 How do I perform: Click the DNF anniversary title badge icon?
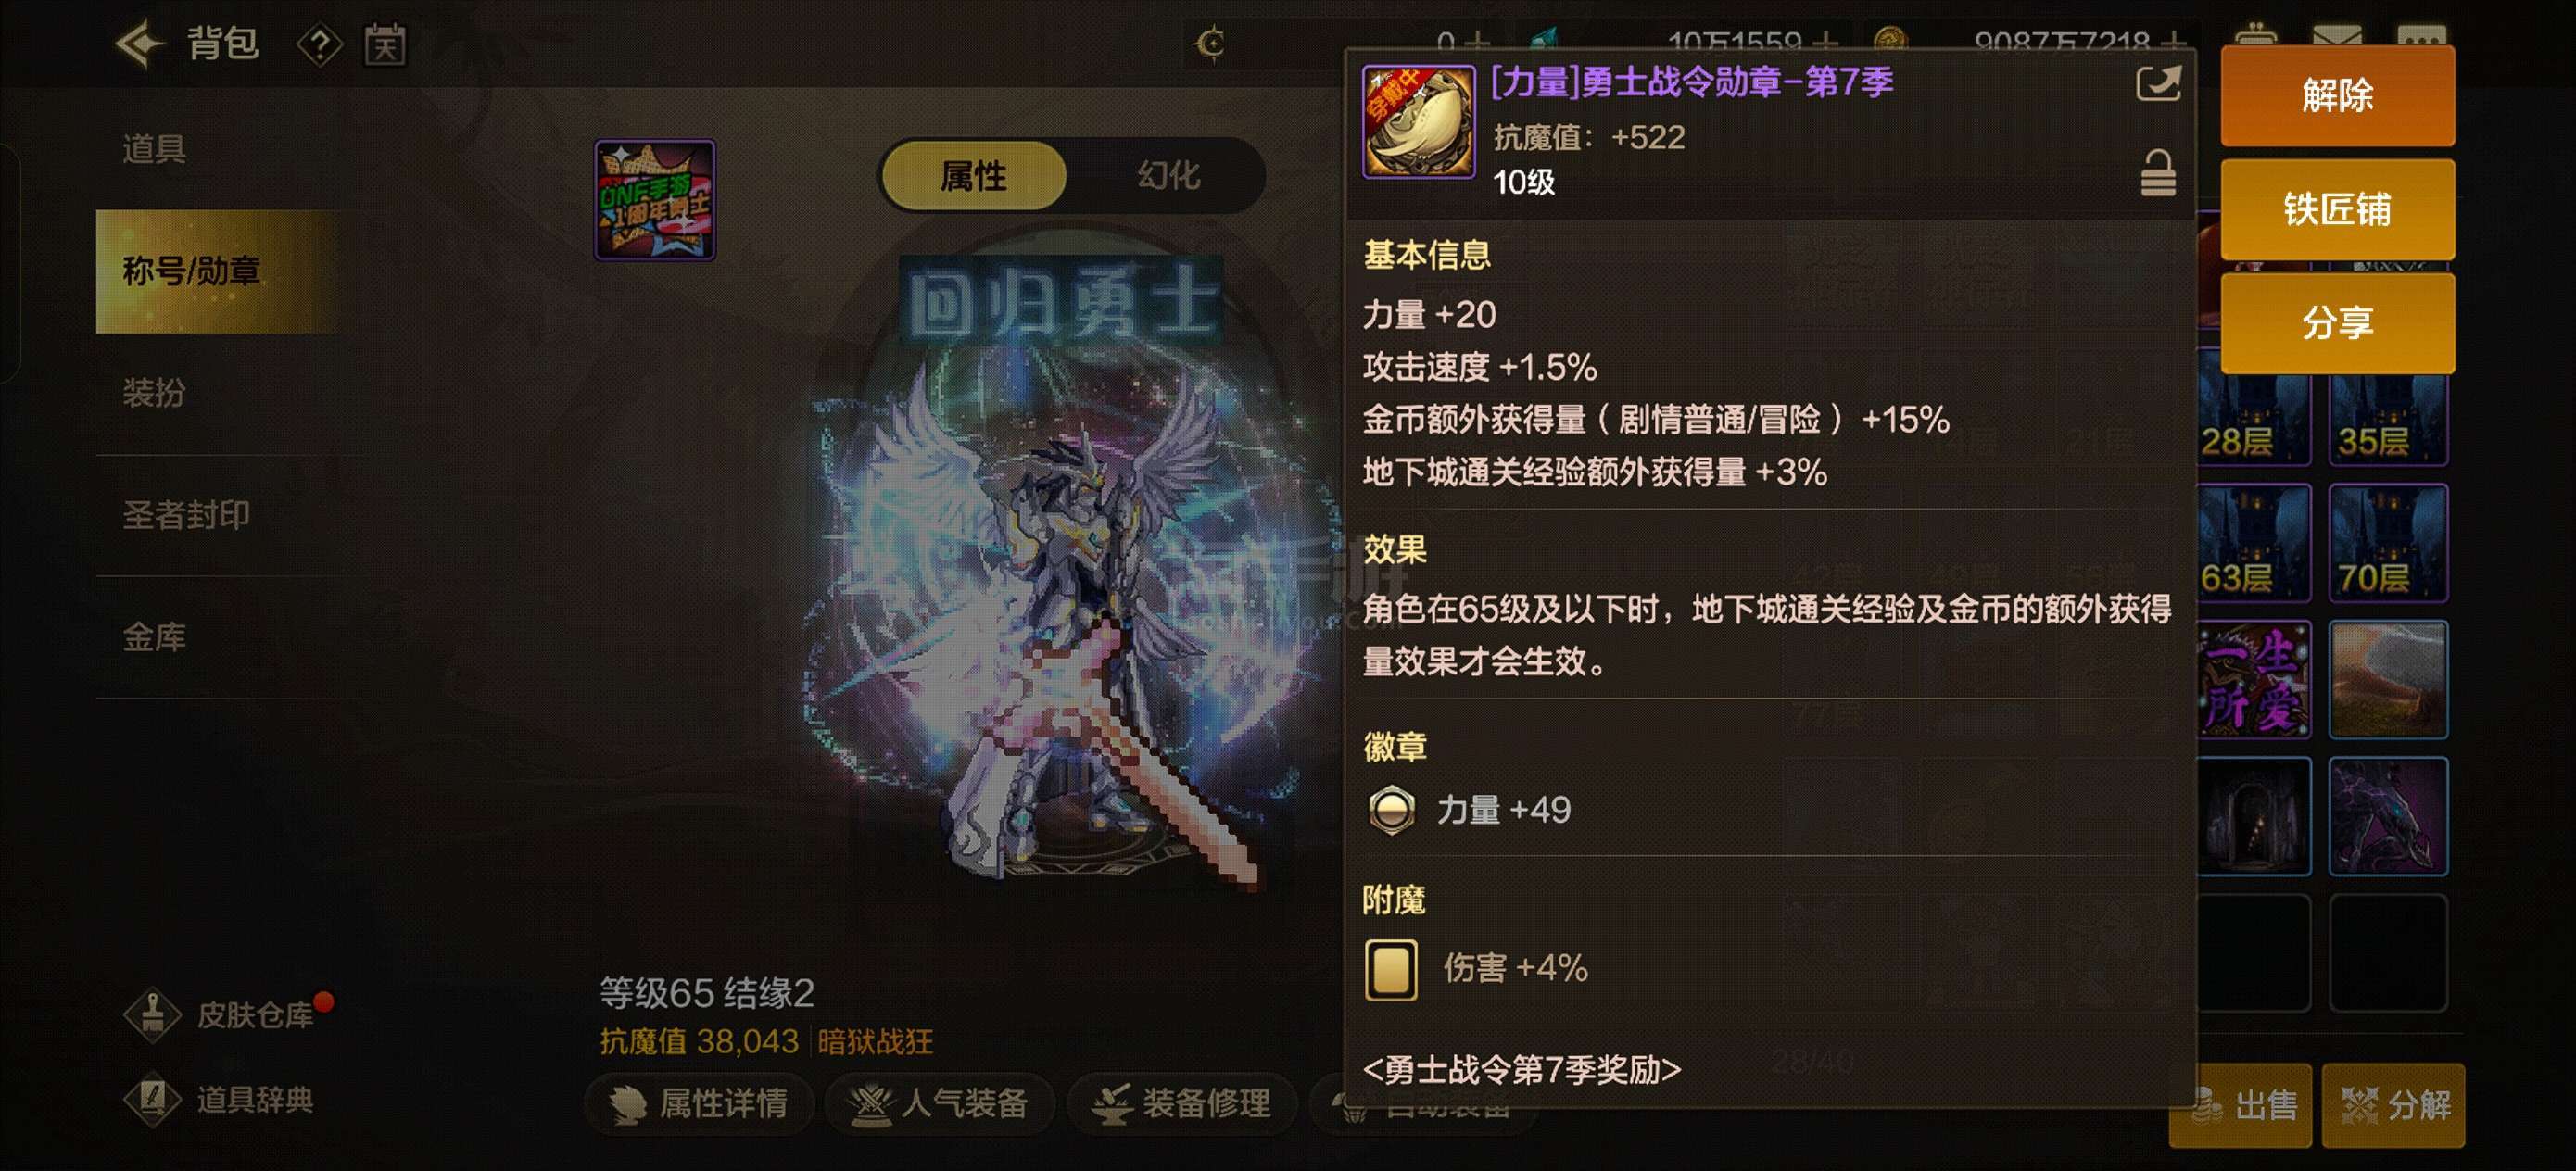(x=655, y=200)
